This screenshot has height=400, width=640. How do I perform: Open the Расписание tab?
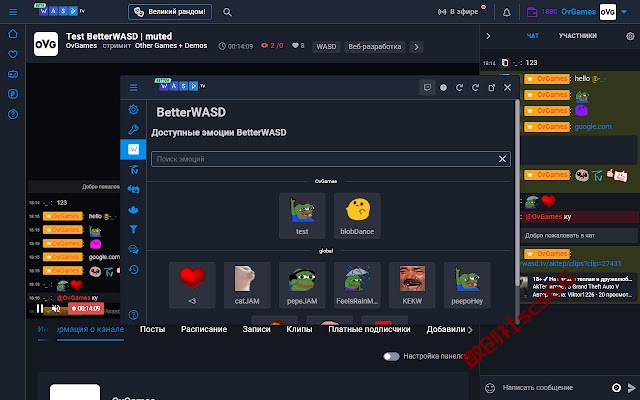point(204,329)
